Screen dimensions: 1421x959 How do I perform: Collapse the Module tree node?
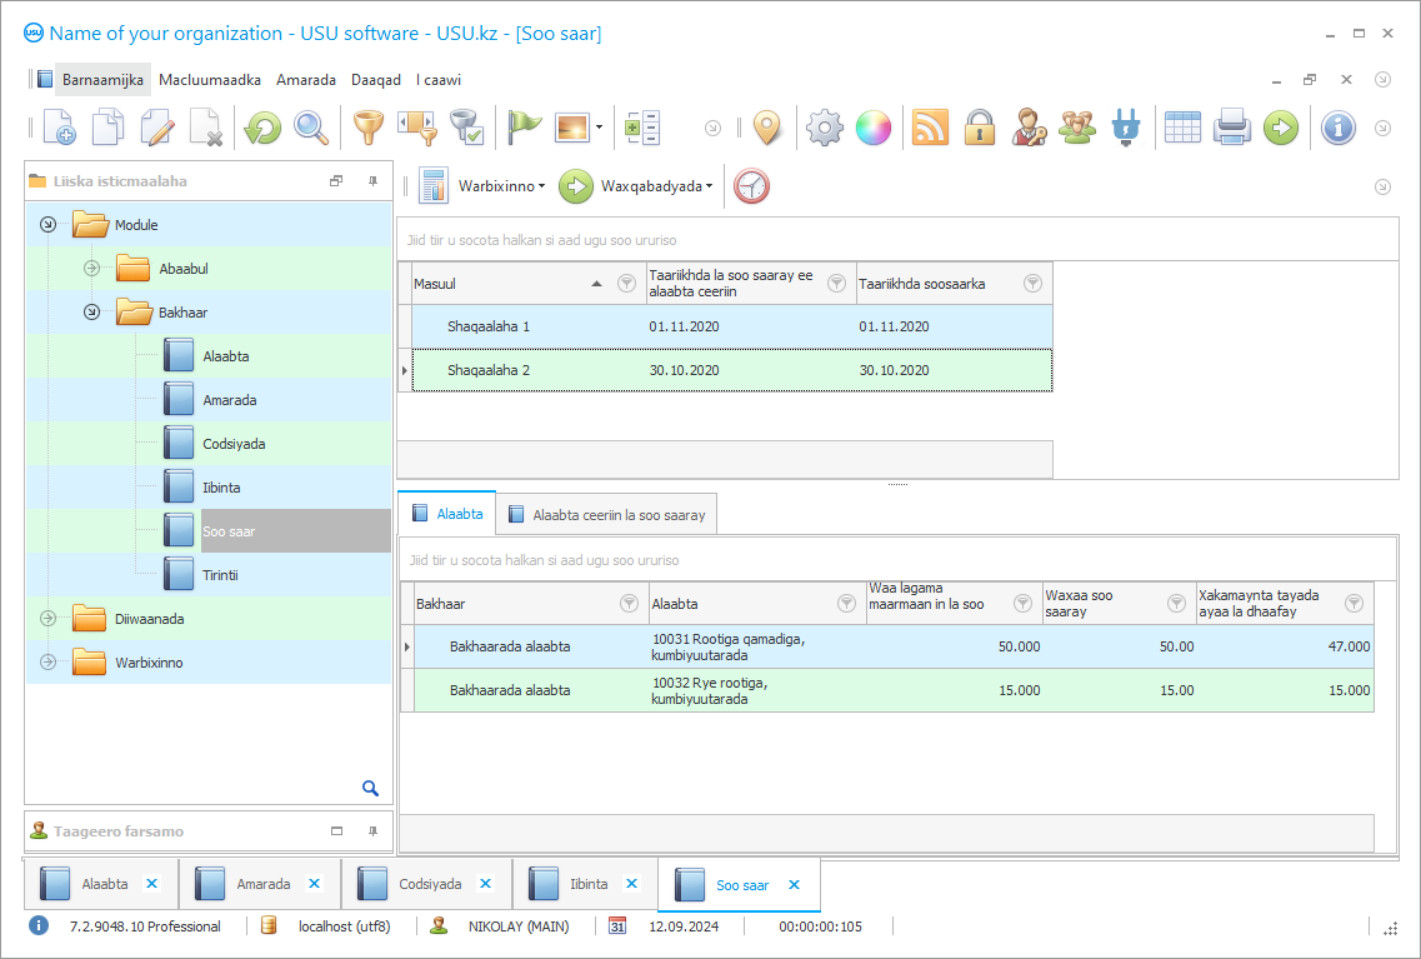[x=48, y=225]
